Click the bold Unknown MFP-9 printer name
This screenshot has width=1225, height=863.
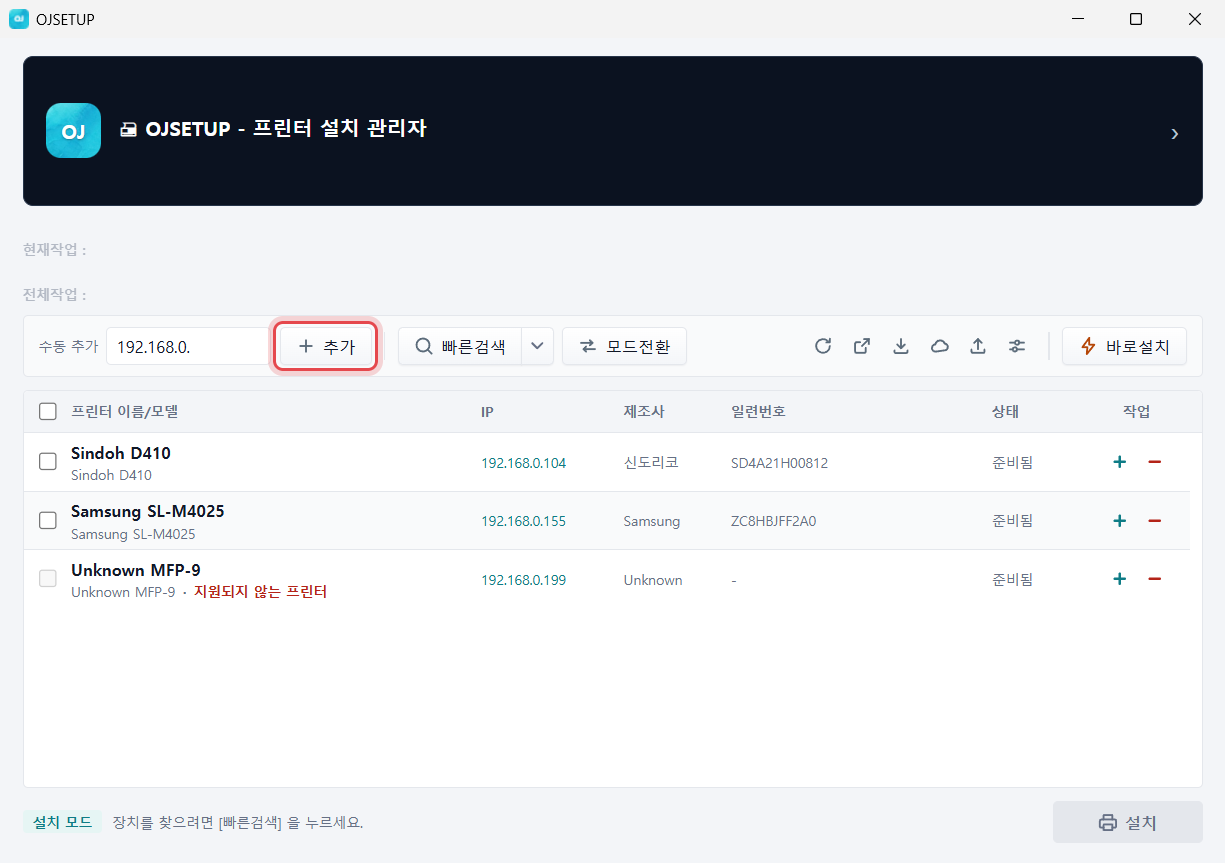136,570
